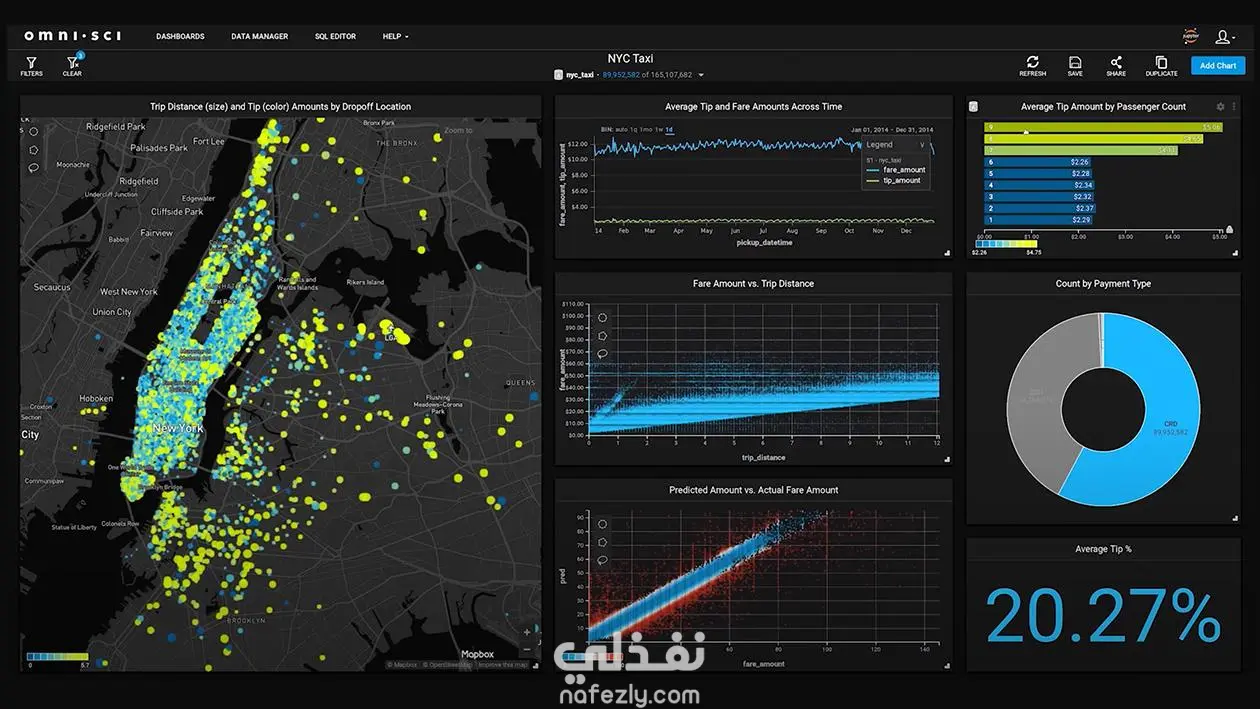The width and height of the screenshot is (1260, 709).
Task: Refresh the NYC Taxi dashboard
Action: pyautogui.click(x=1033, y=66)
